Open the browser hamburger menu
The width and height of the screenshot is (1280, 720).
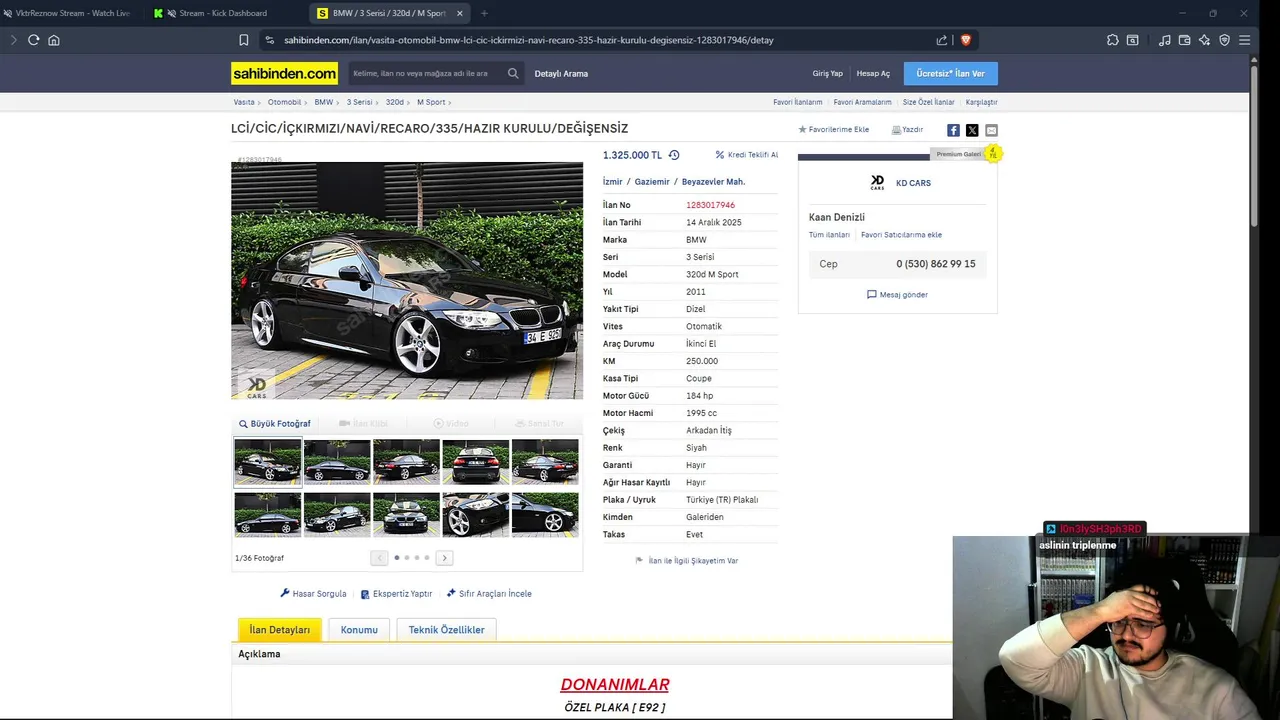[1245, 40]
